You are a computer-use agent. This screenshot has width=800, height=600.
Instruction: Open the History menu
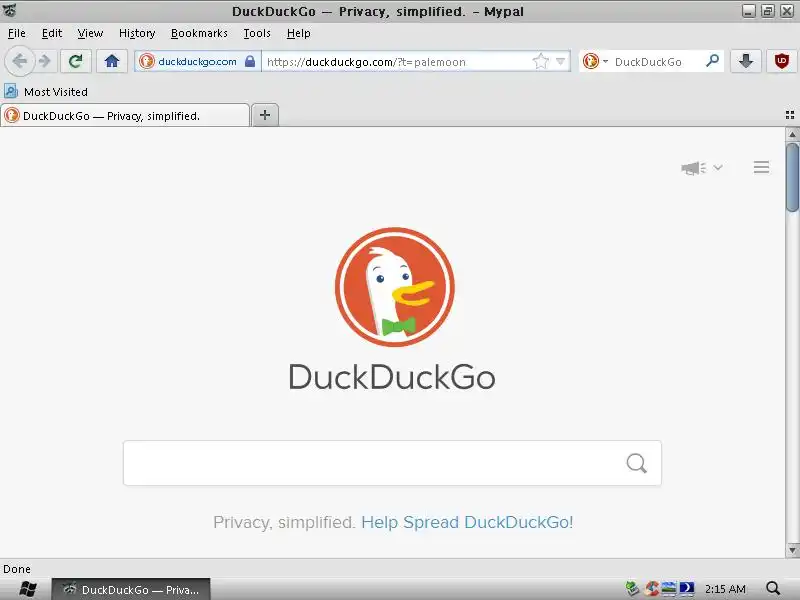[x=137, y=33]
